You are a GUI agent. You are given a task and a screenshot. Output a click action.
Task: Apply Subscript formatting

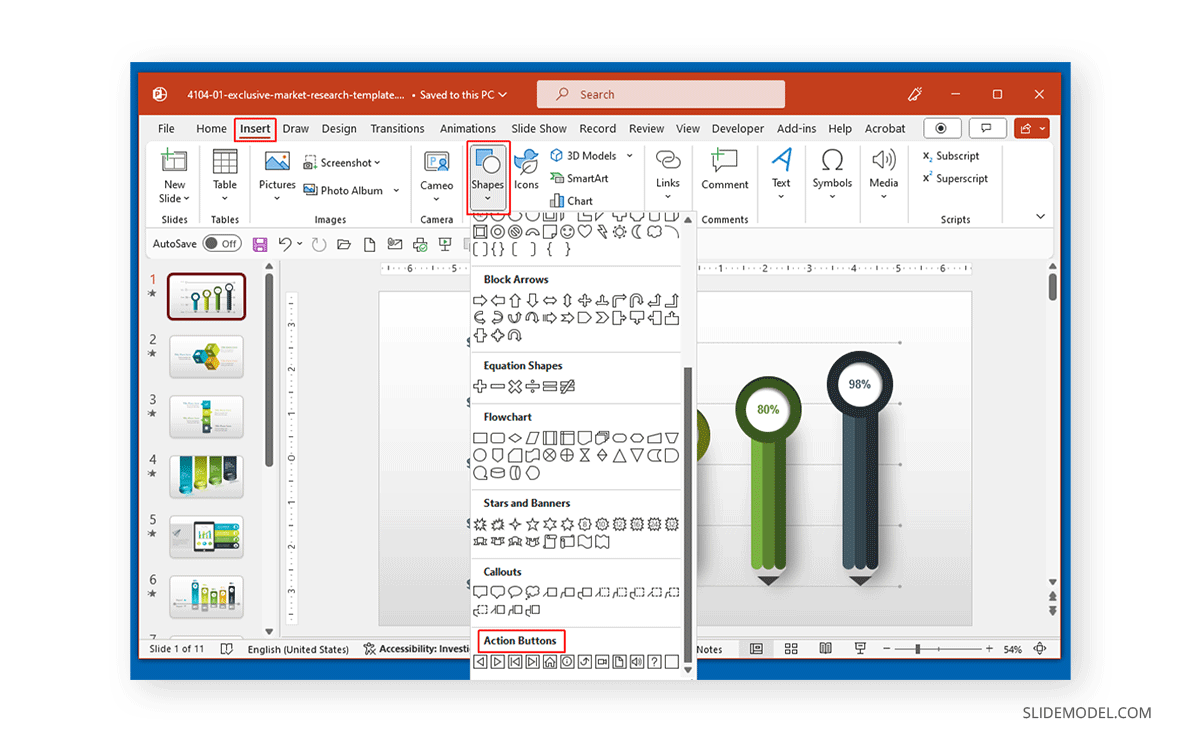(951, 155)
